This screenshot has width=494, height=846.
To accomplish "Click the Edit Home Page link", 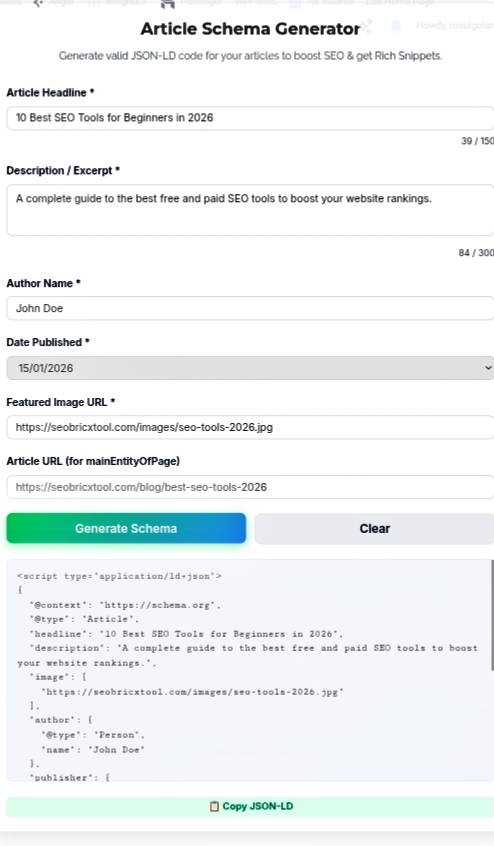I will [400, 2].
